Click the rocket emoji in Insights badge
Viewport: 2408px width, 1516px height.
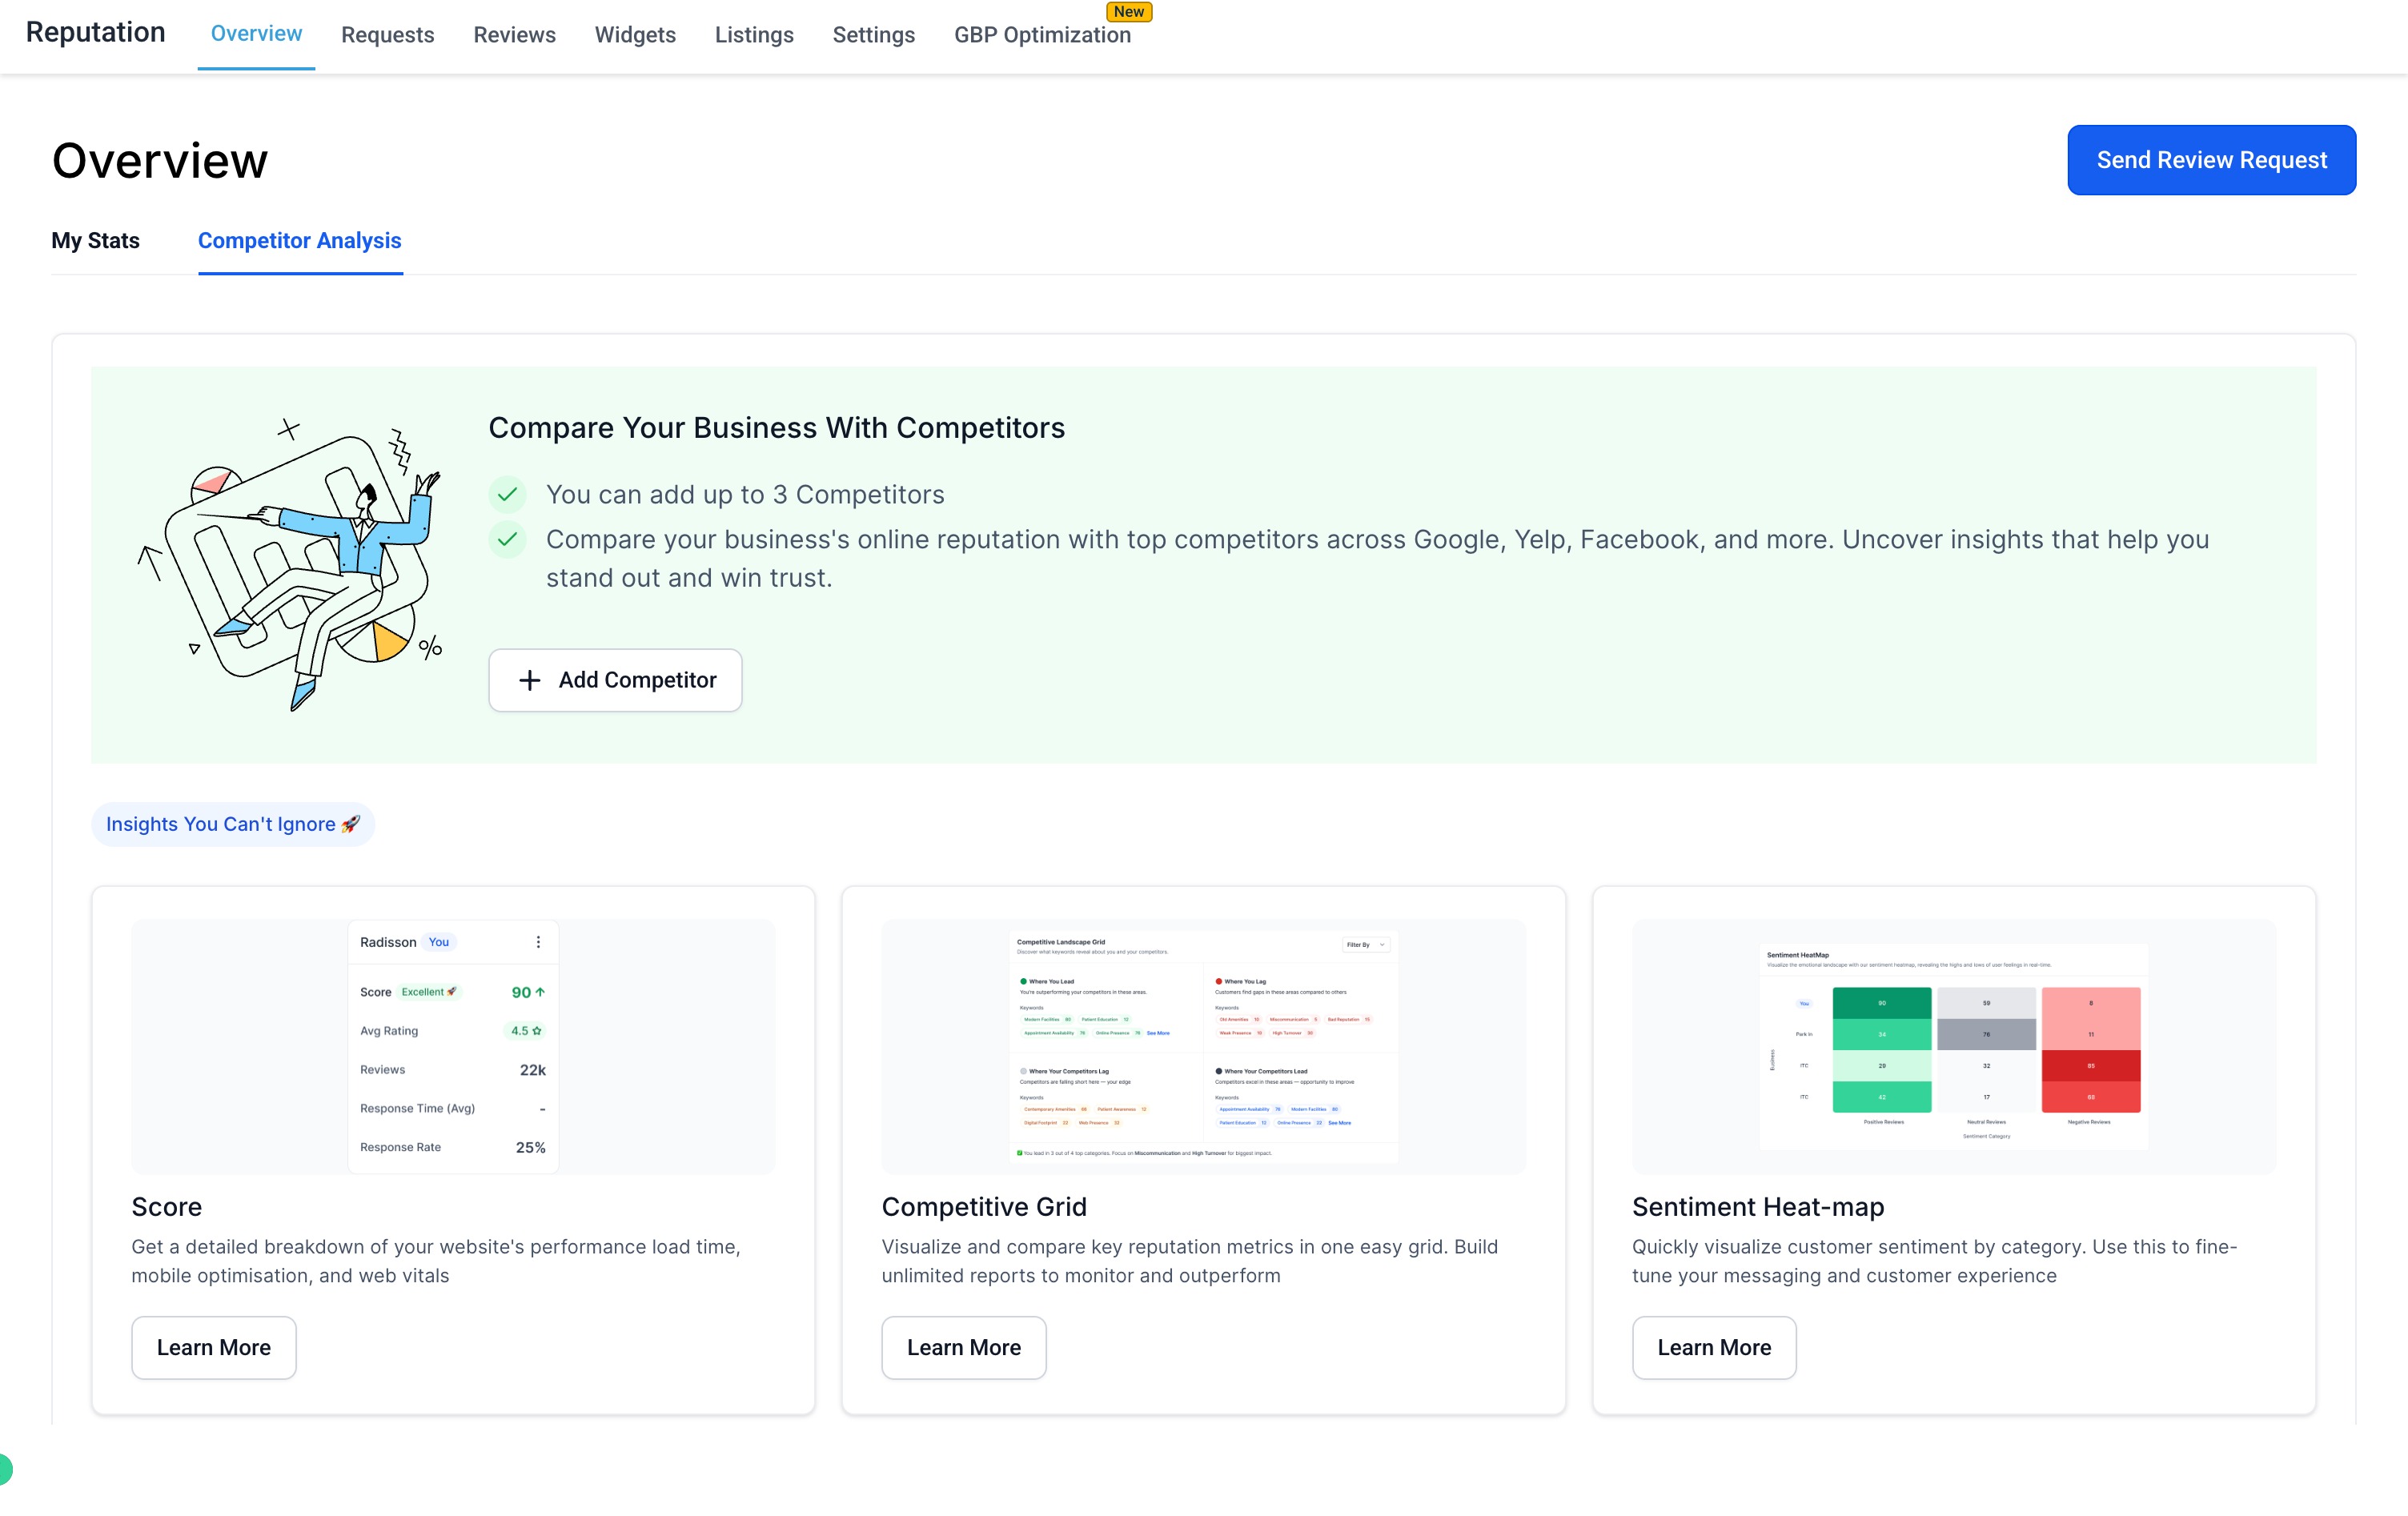click(x=350, y=824)
